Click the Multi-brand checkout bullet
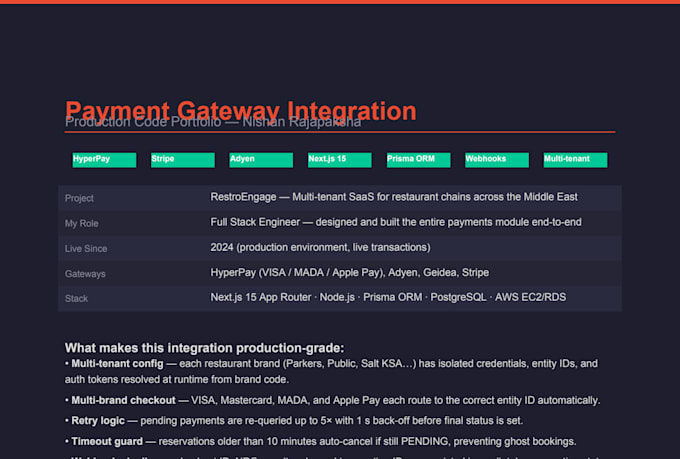This screenshot has width=680, height=459. point(333,400)
